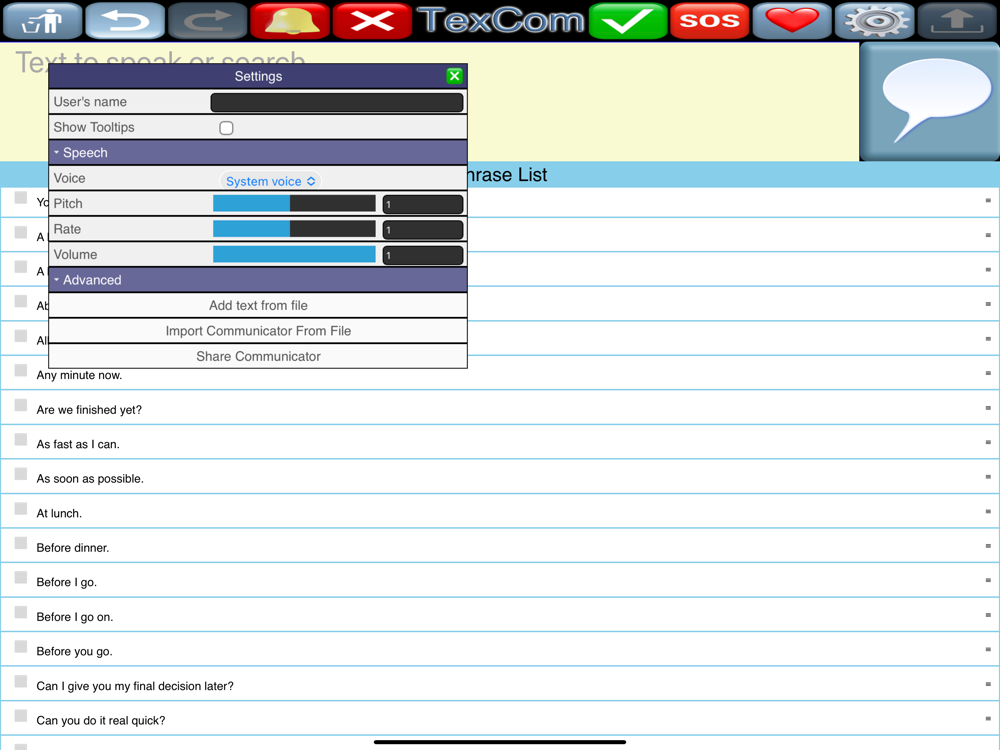Check the box for 'Any minute now.'
This screenshot has height=750, width=1000.
pos(21,371)
